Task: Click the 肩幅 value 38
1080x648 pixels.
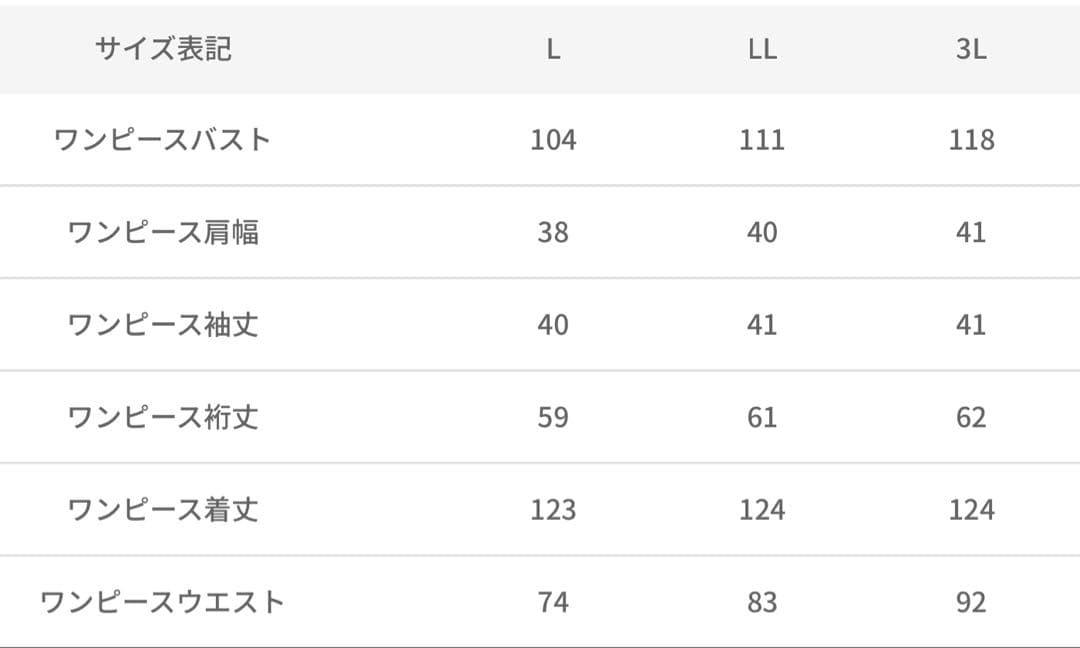Action: tap(553, 233)
